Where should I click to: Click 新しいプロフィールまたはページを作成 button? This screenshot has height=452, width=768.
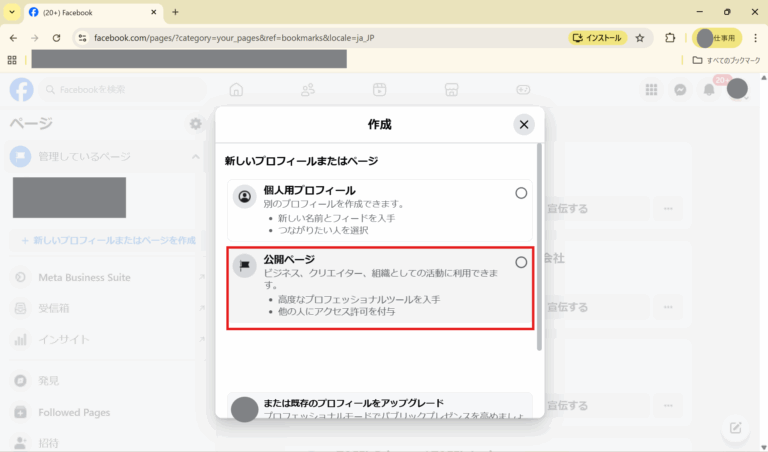[108, 240]
